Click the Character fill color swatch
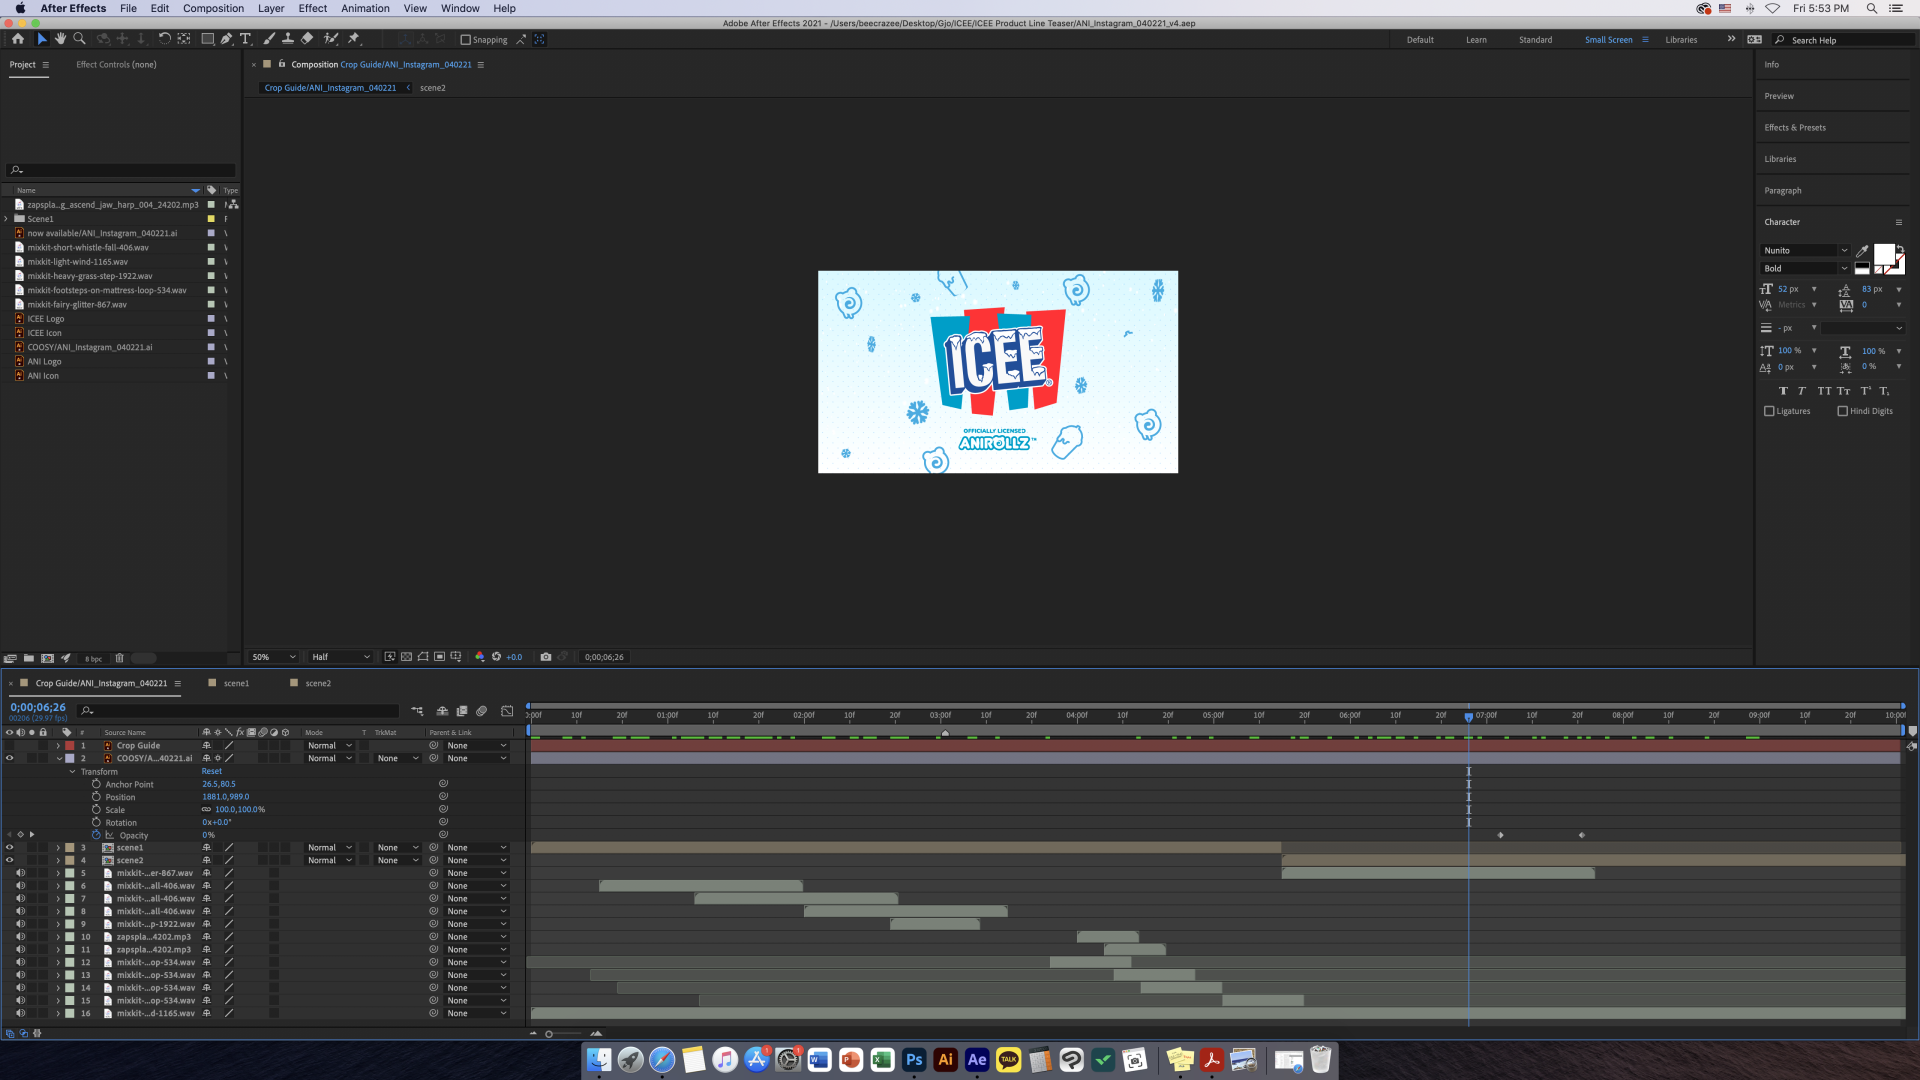1920x1080 pixels. [1884, 254]
